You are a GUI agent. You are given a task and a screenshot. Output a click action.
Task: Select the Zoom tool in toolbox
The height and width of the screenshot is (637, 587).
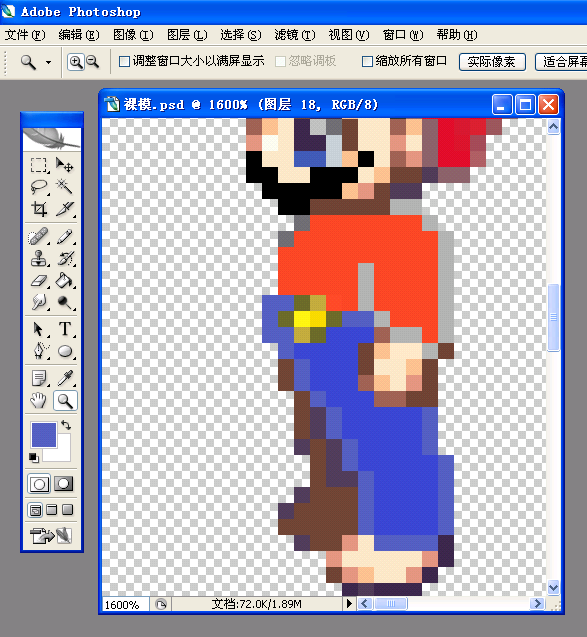(65, 401)
